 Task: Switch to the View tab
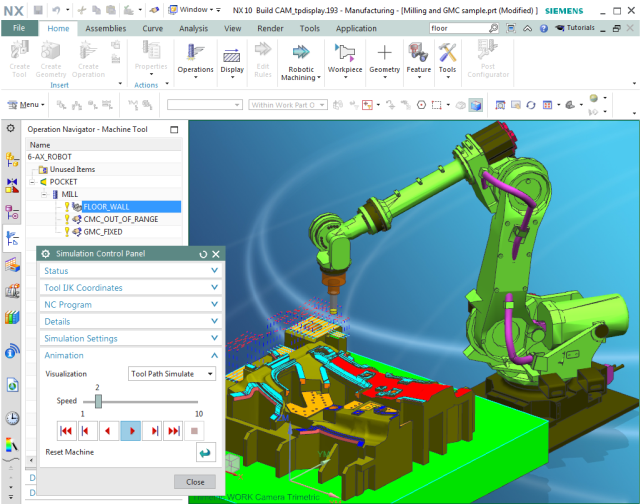232,29
